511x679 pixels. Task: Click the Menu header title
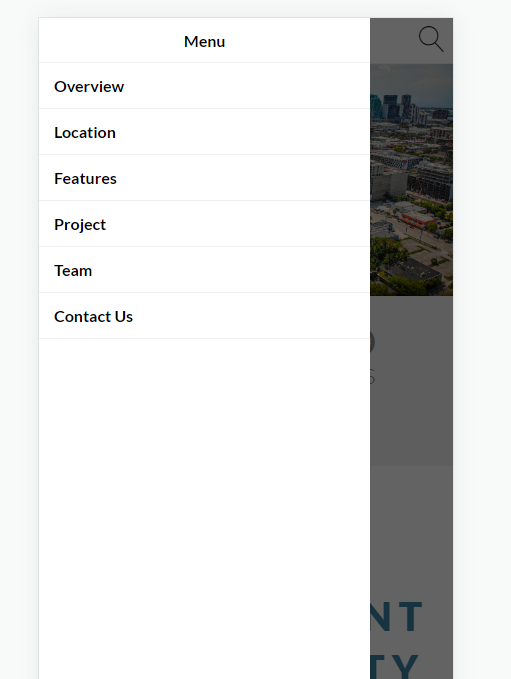[x=204, y=42]
